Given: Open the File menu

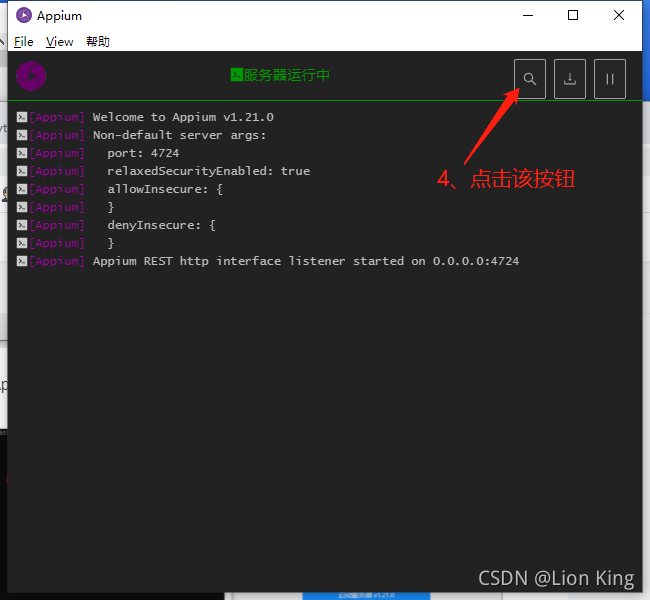Looking at the screenshot, I should pos(24,41).
